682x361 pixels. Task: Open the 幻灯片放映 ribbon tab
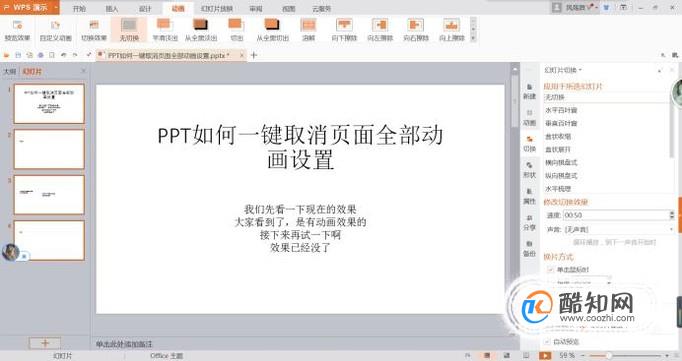point(217,8)
